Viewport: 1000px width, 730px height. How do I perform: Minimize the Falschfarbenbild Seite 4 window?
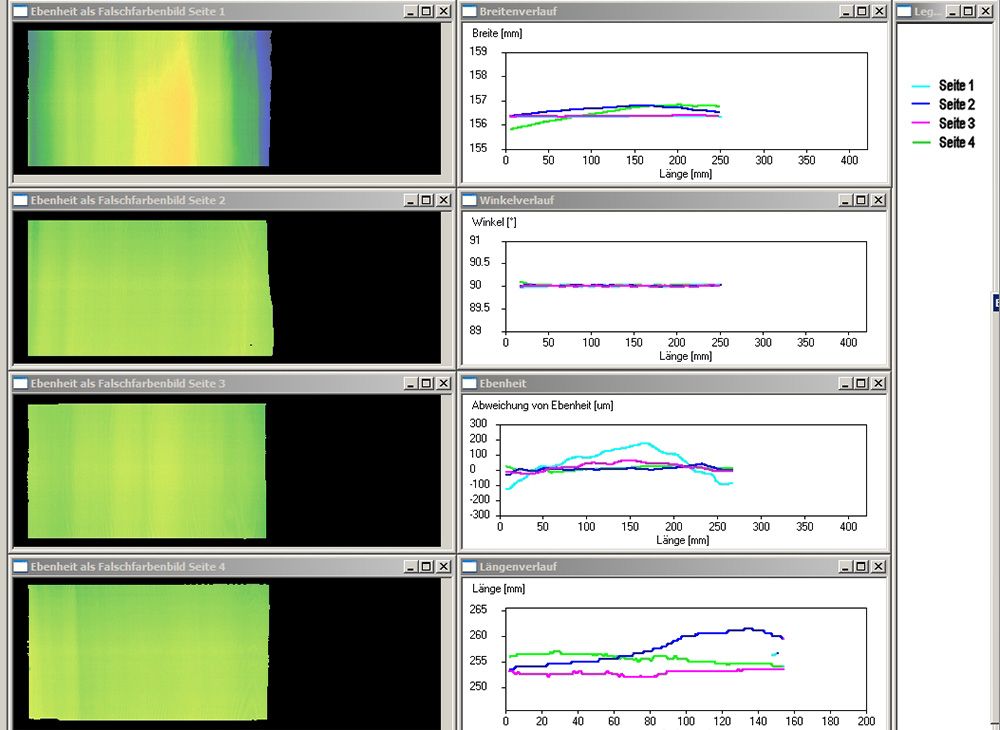[411, 567]
